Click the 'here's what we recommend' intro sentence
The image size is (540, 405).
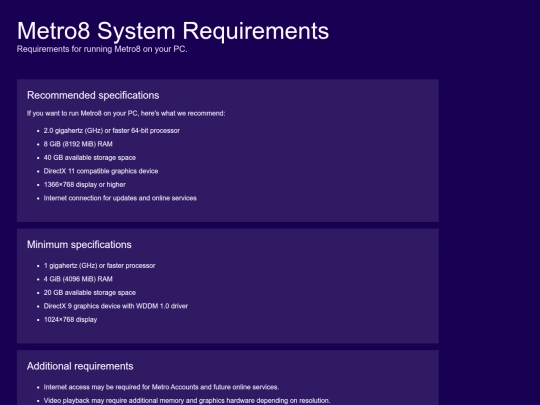[126, 113]
